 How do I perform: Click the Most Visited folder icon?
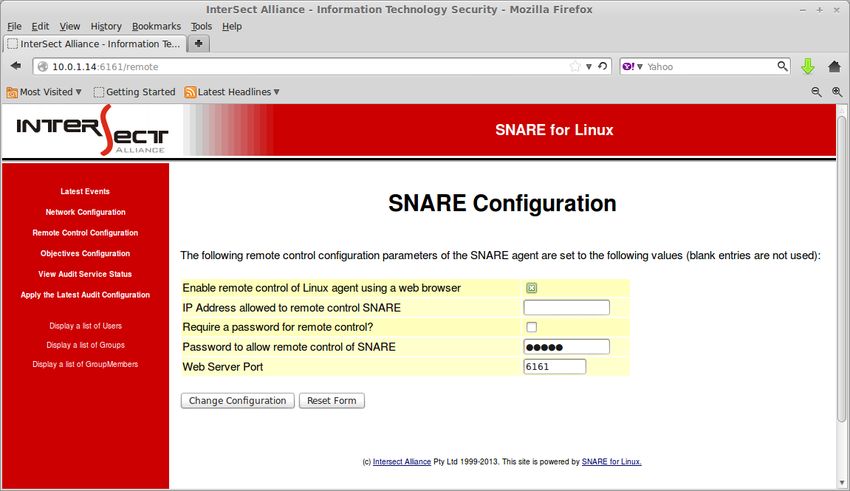tap(12, 92)
